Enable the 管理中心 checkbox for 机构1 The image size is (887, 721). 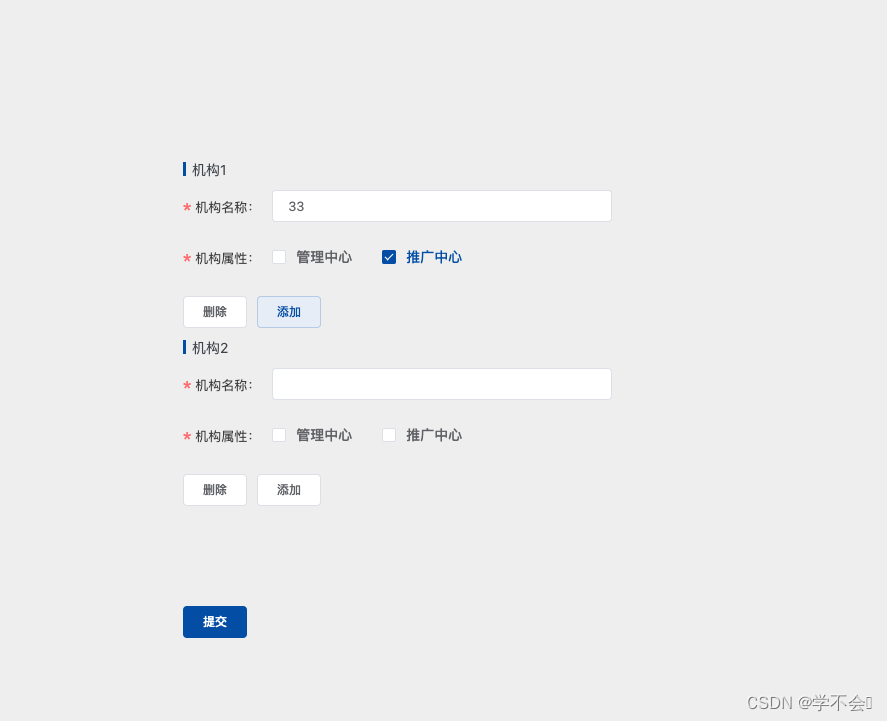[278, 257]
